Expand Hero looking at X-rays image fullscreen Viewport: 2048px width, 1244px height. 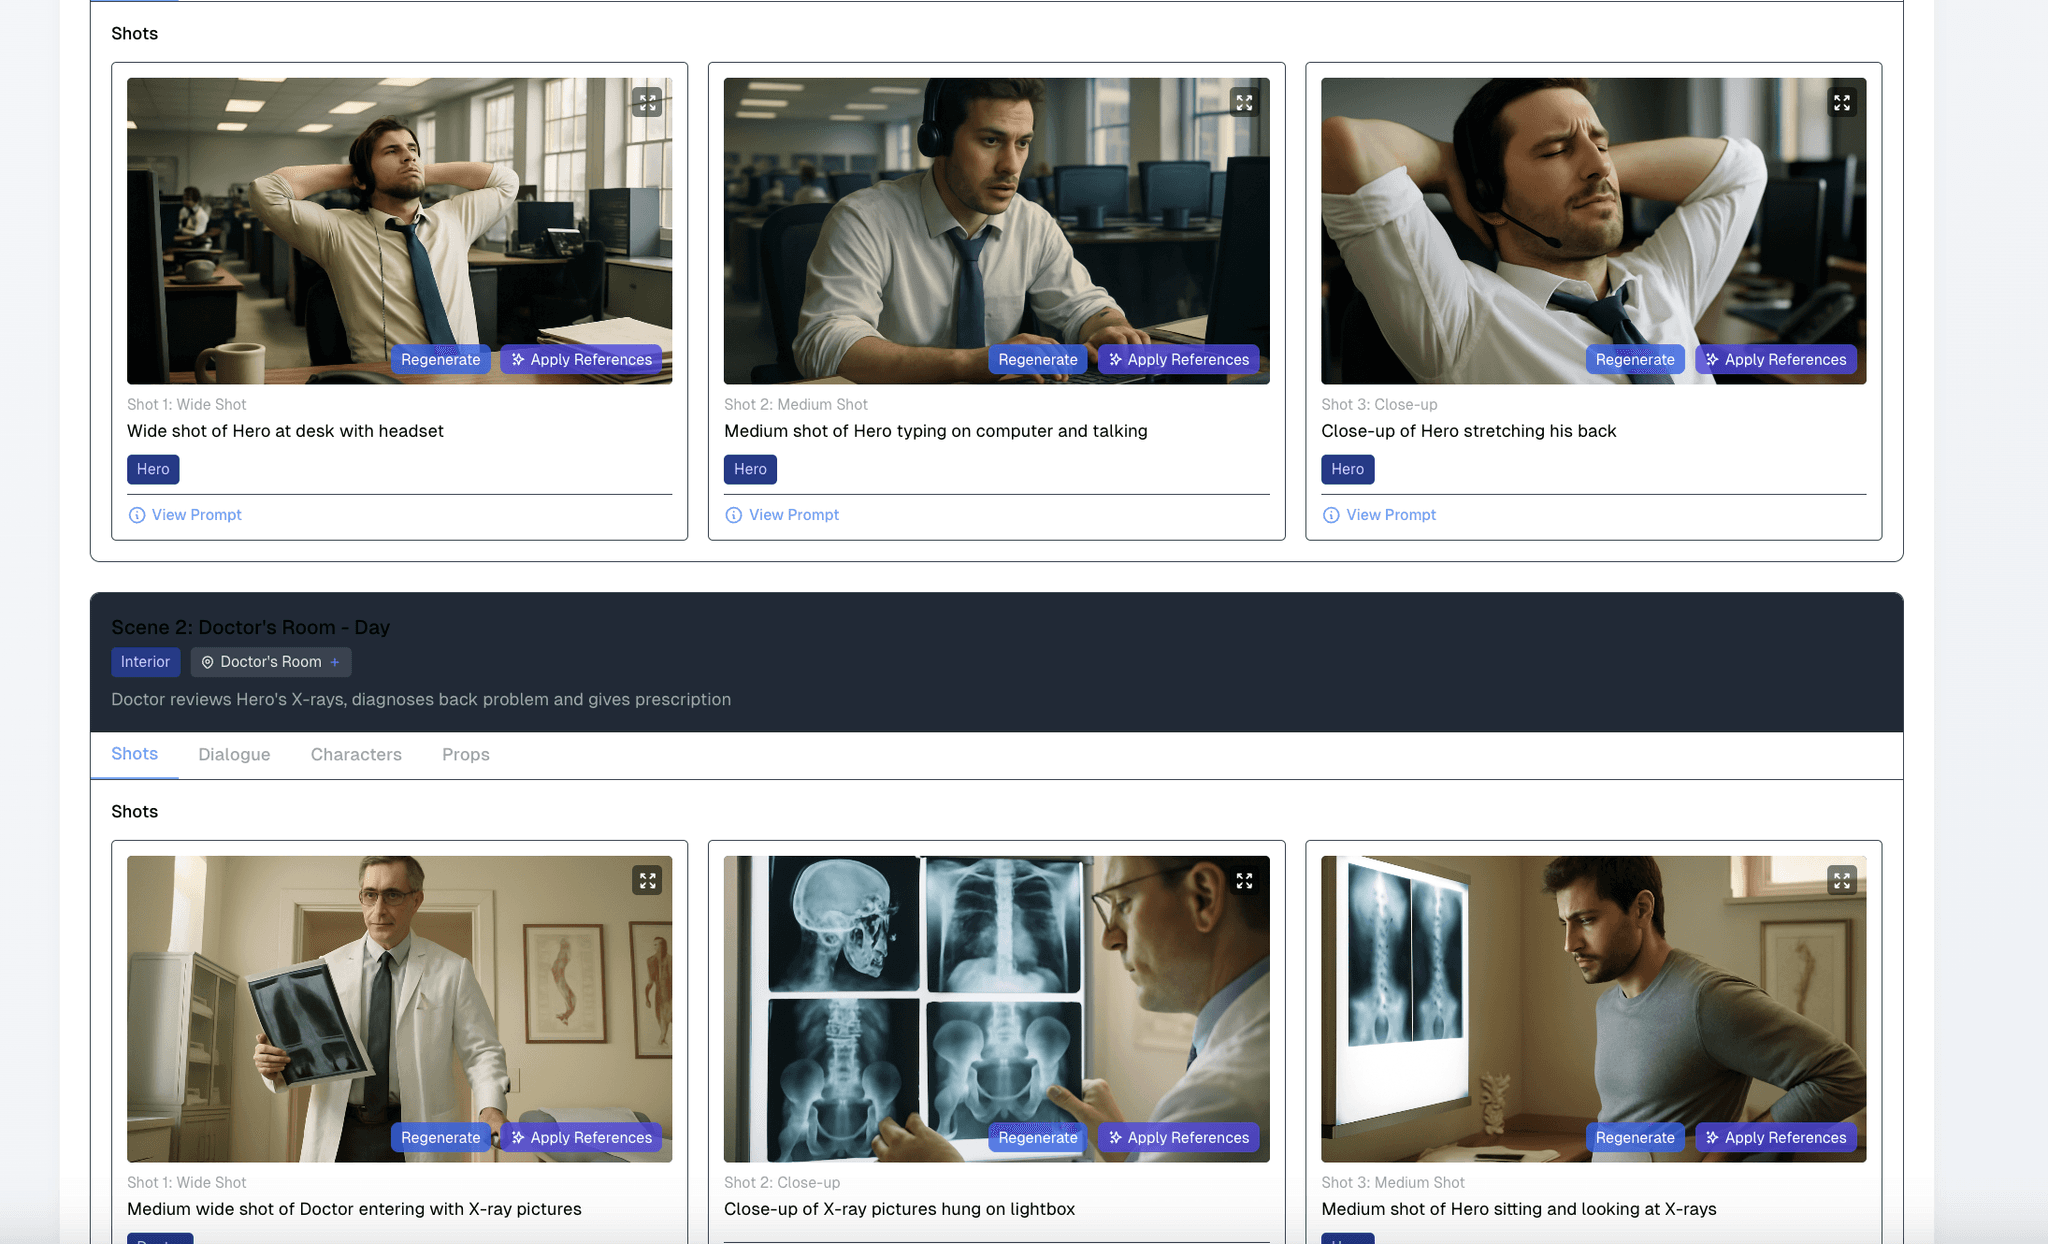coord(1841,880)
